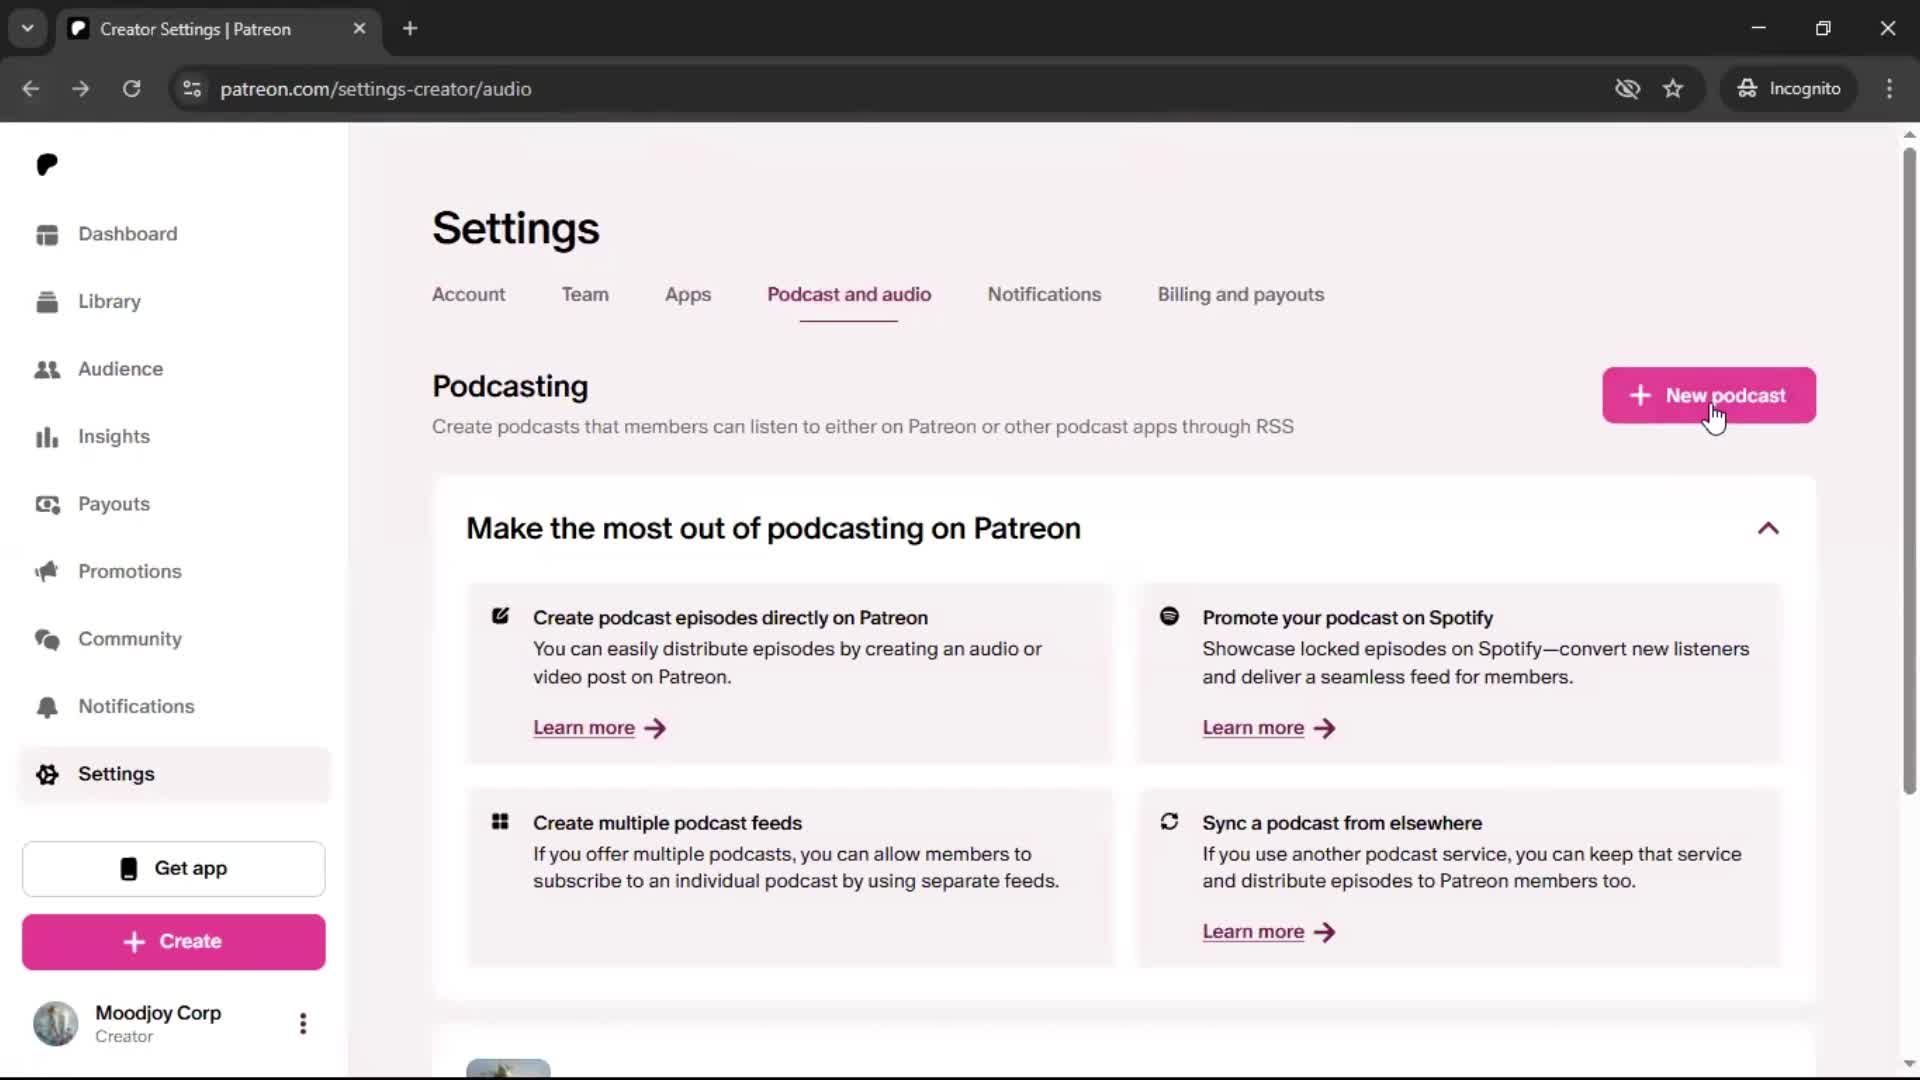Screen dimensions: 1920x1080
Task: Click the sync arrows icon
Action: [x=1169, y=822]
